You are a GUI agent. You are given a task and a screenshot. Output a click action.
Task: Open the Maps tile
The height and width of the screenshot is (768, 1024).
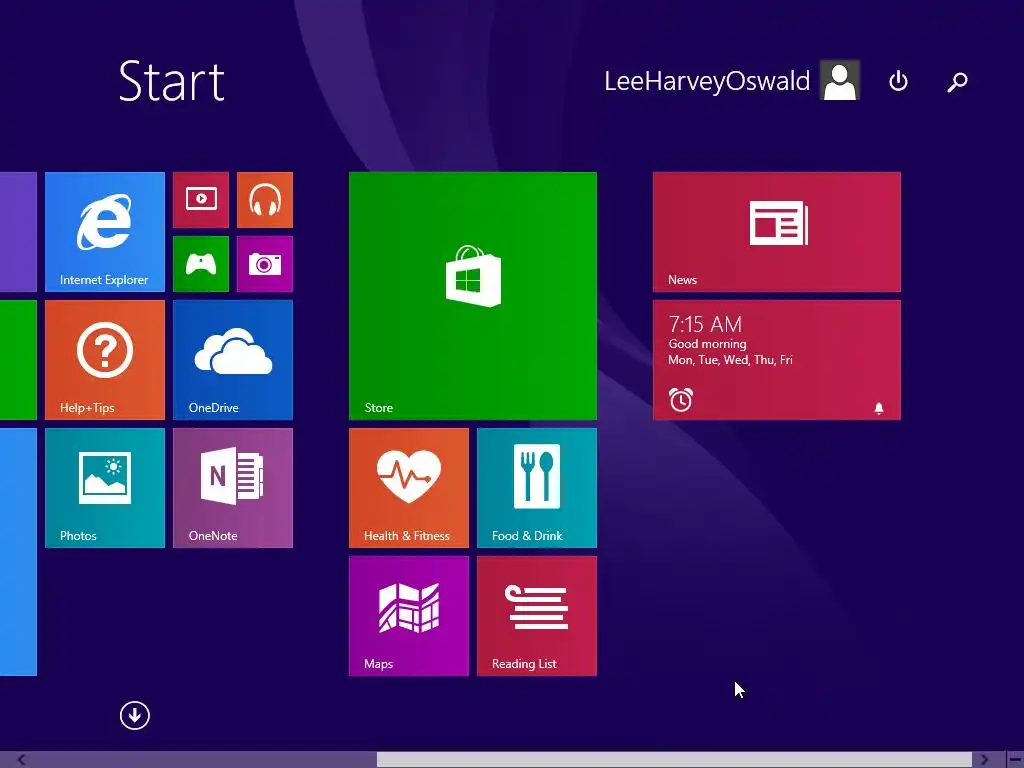point(409,616)
